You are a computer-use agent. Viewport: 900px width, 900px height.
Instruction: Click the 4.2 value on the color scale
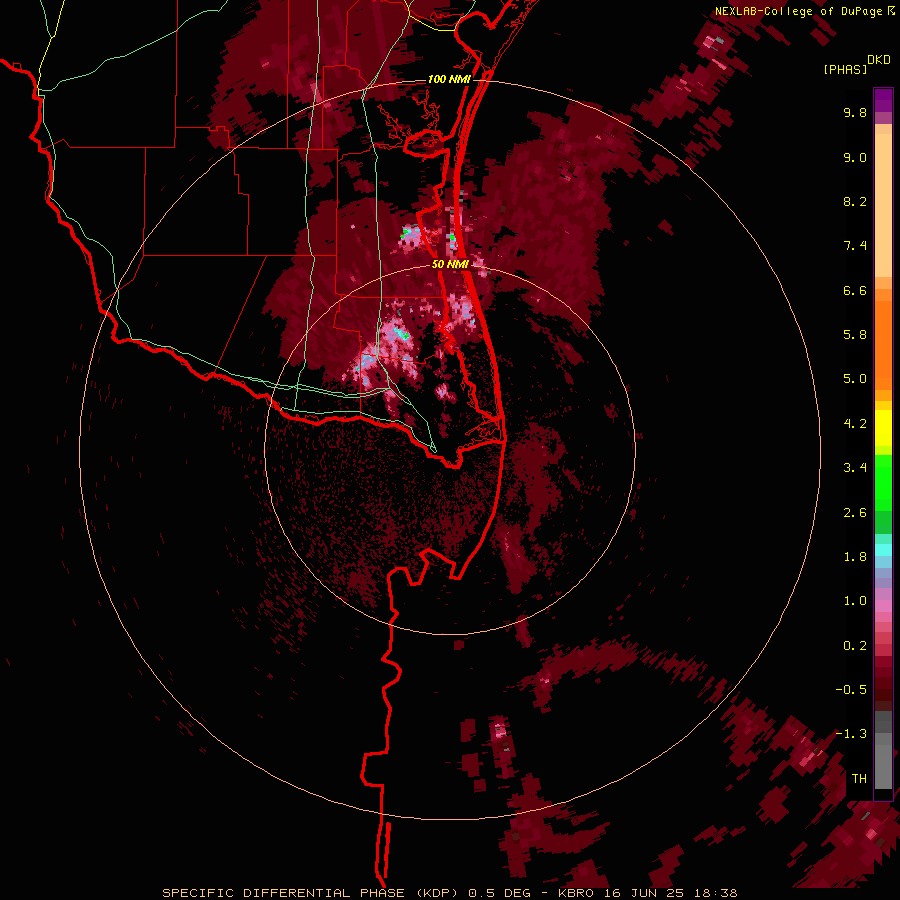pos(855,424)
